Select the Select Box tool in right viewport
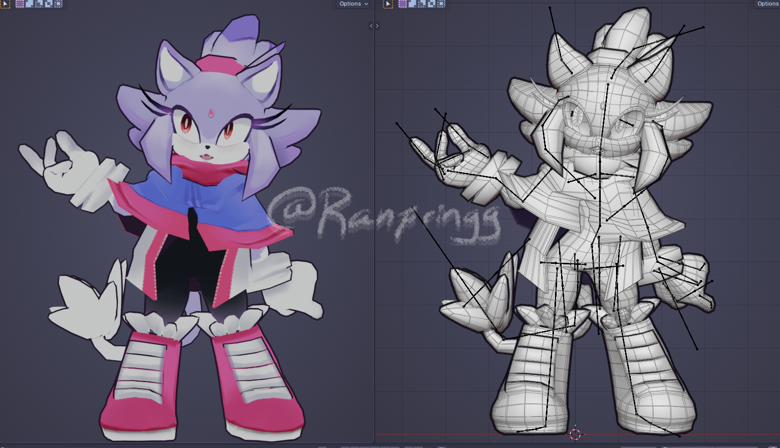Viewport: 780px width, 448px height. coord(388,4)
